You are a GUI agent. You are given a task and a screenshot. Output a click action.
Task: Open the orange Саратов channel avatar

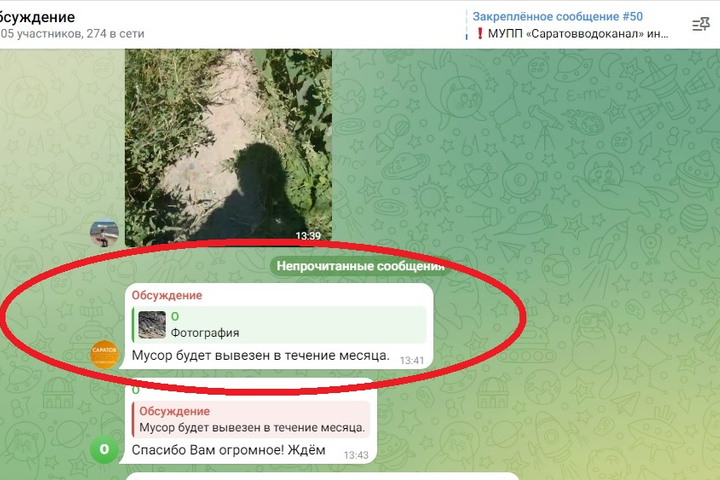(x=104, y=354)
